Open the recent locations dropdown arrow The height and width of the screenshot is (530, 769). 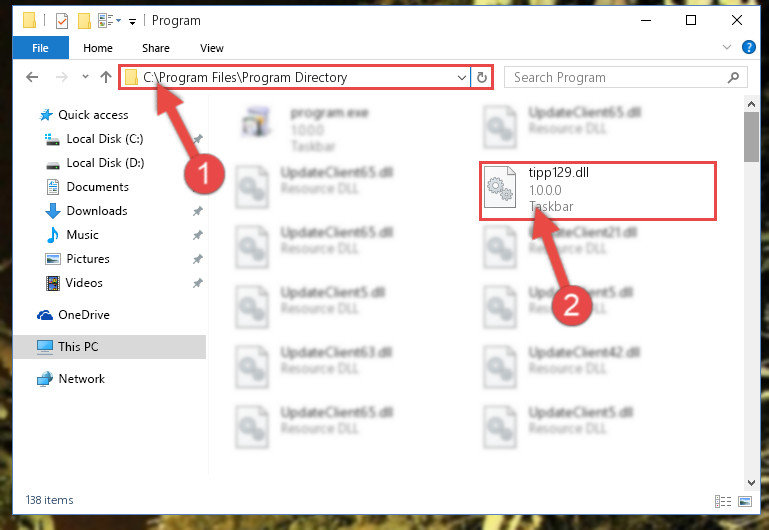(x=85, y=77)
